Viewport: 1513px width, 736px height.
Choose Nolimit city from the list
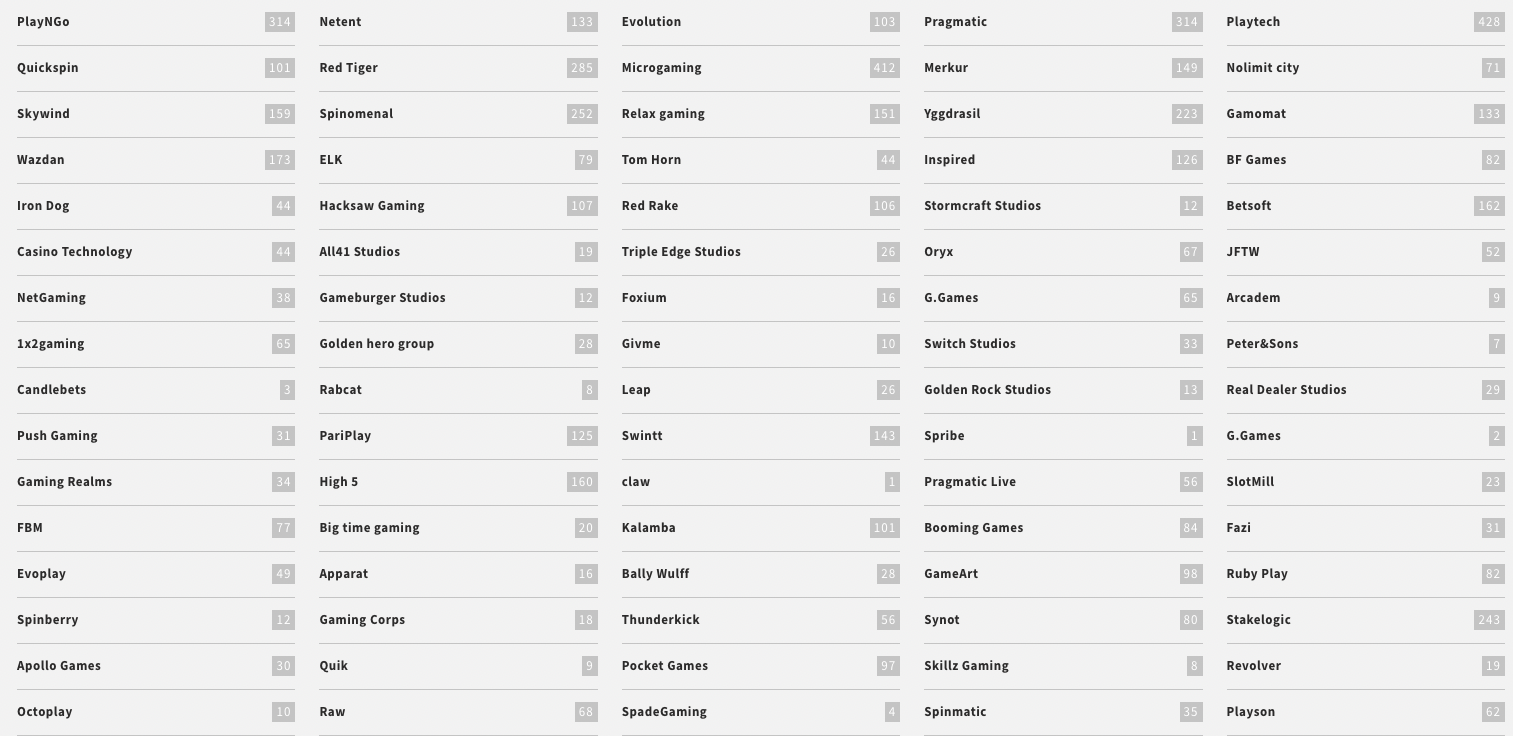pyautogui.click(x=1365, y=68)
